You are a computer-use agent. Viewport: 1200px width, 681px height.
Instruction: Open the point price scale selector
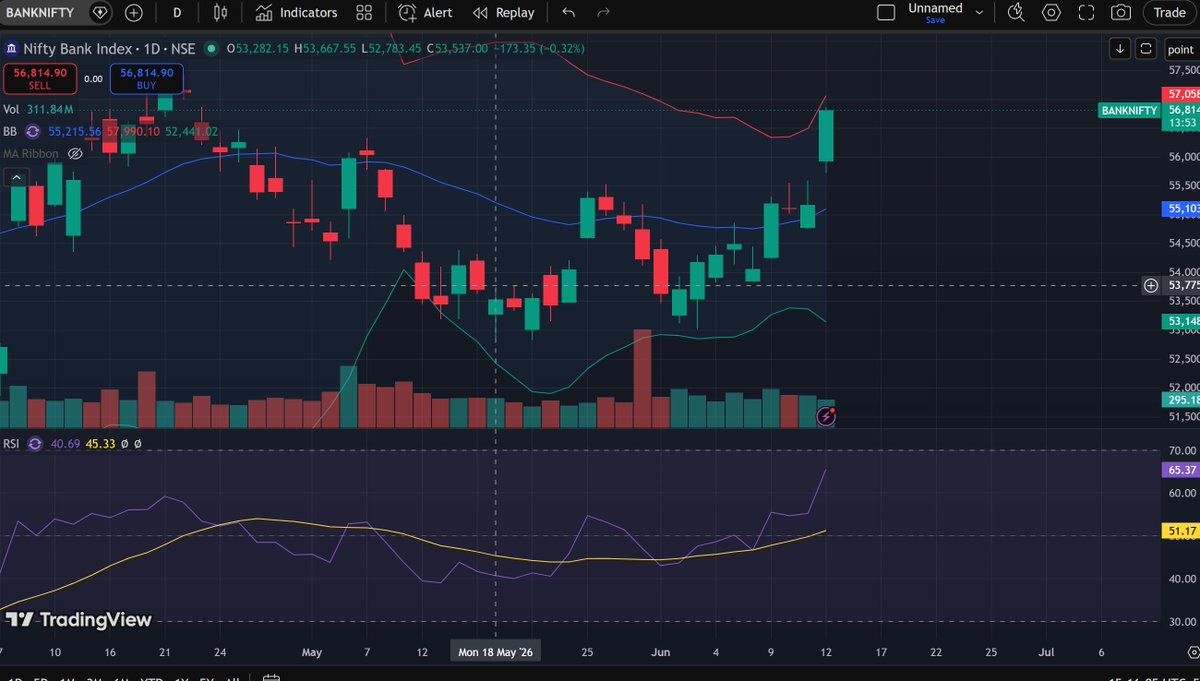(x=1181, y=48)
